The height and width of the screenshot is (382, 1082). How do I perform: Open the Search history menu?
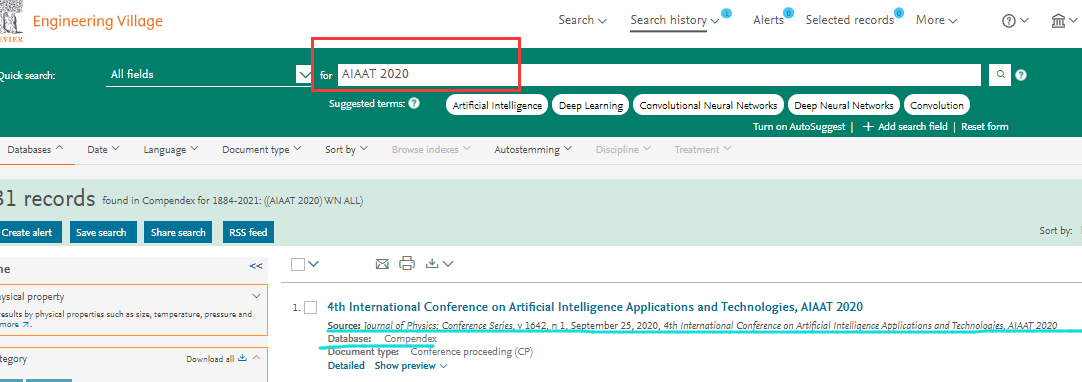tap(675, 20)
